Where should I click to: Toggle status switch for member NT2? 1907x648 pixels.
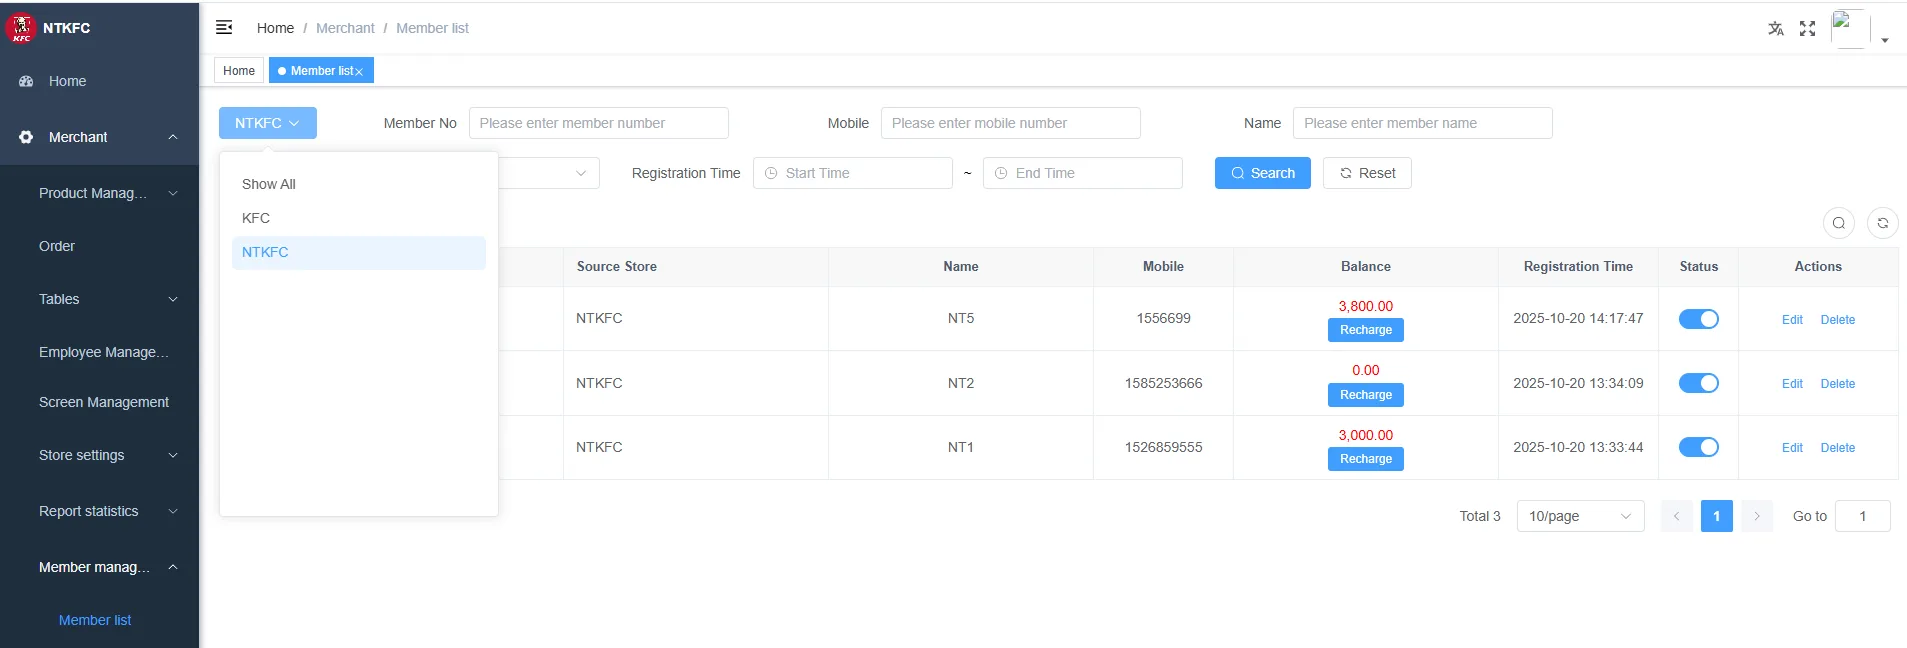tap(1698, 383)
